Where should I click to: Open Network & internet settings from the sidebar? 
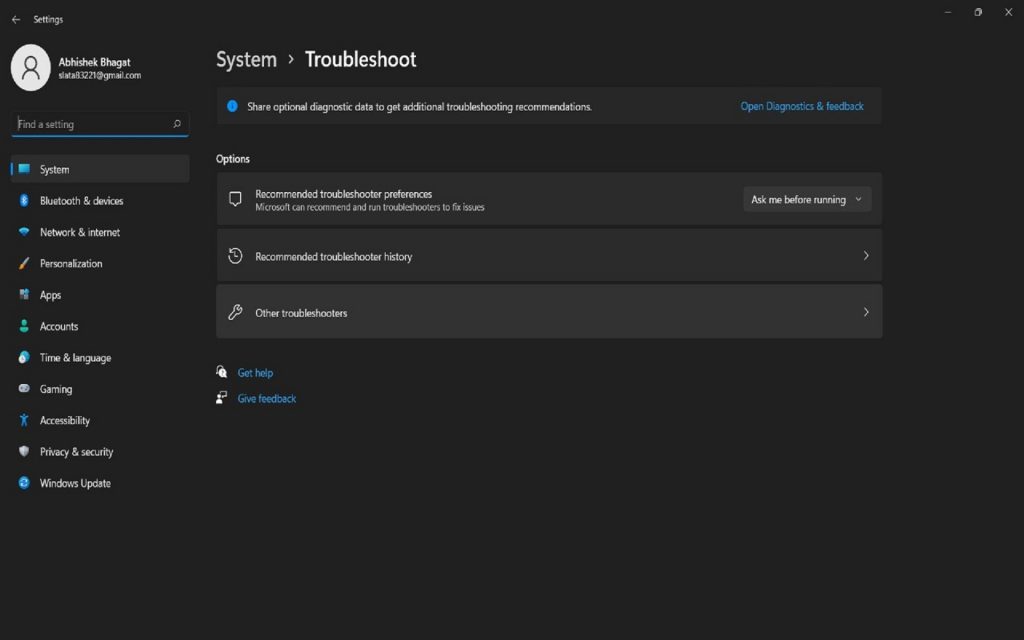pos(23,232)
